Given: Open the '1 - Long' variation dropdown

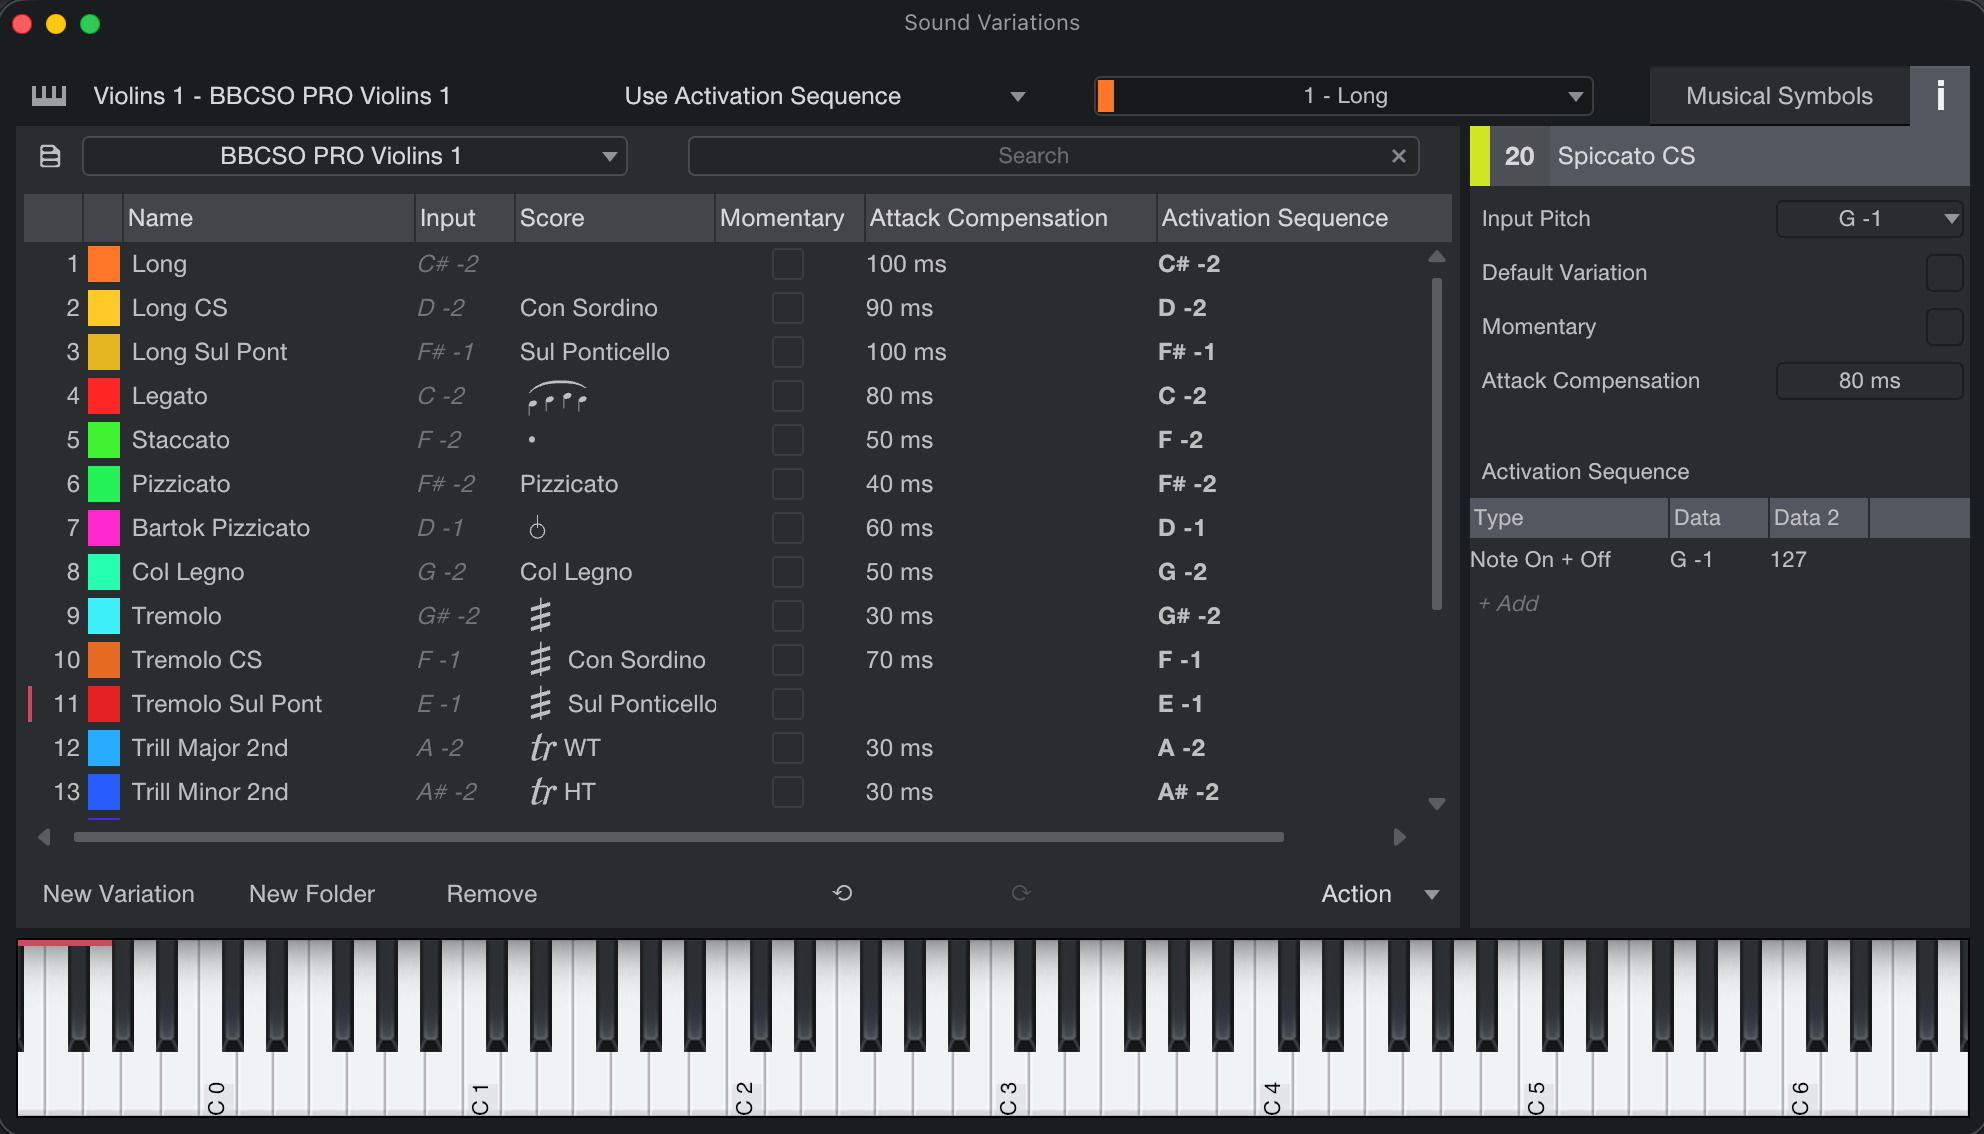Looking at the screenshot, I should 1344,96.
